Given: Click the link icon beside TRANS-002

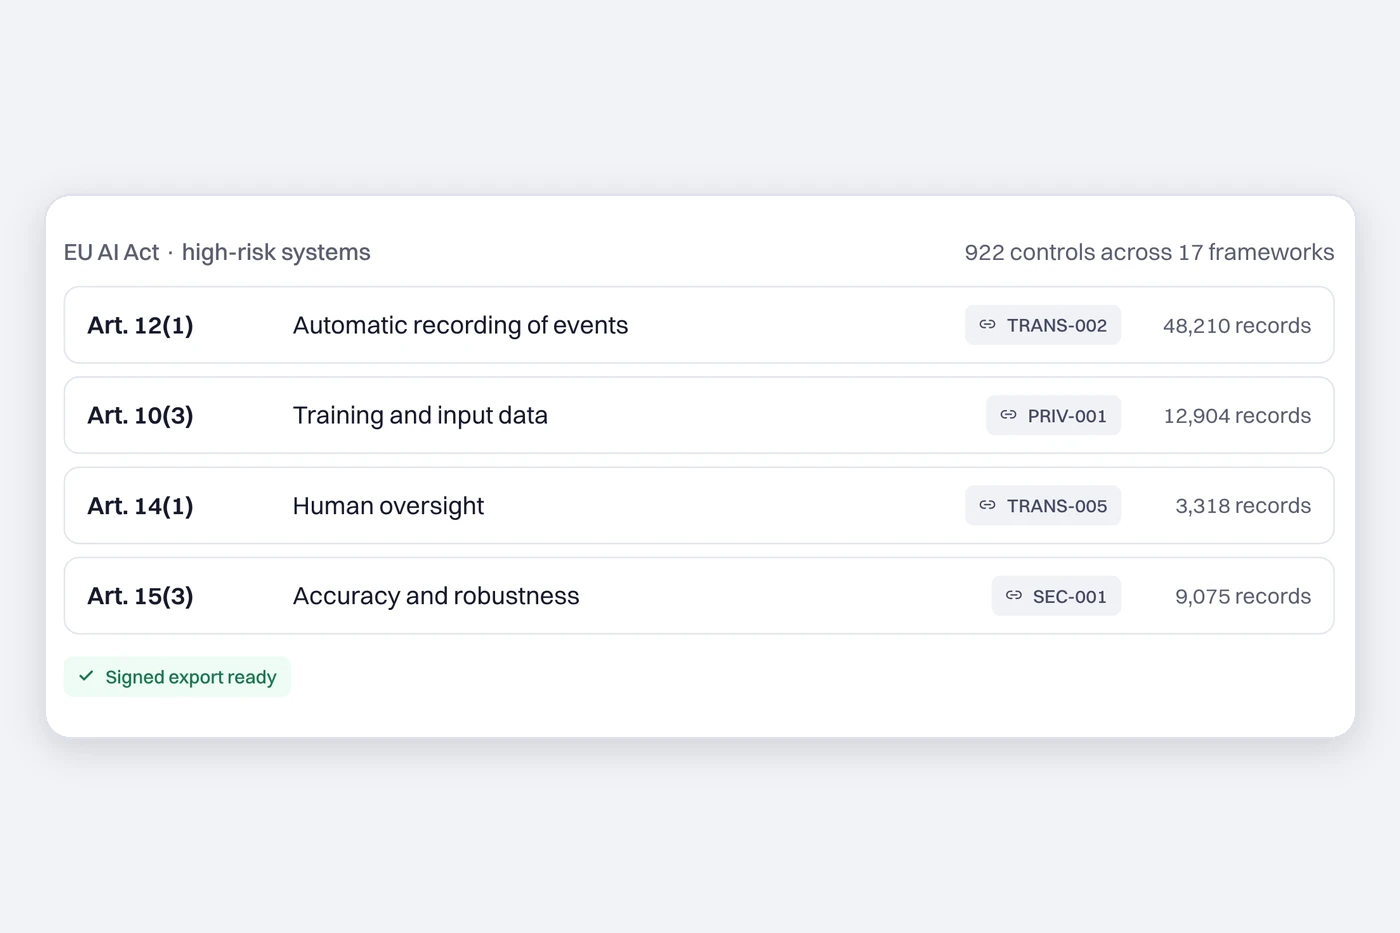Looking at the screenshot, I should [x=987, y=325].
